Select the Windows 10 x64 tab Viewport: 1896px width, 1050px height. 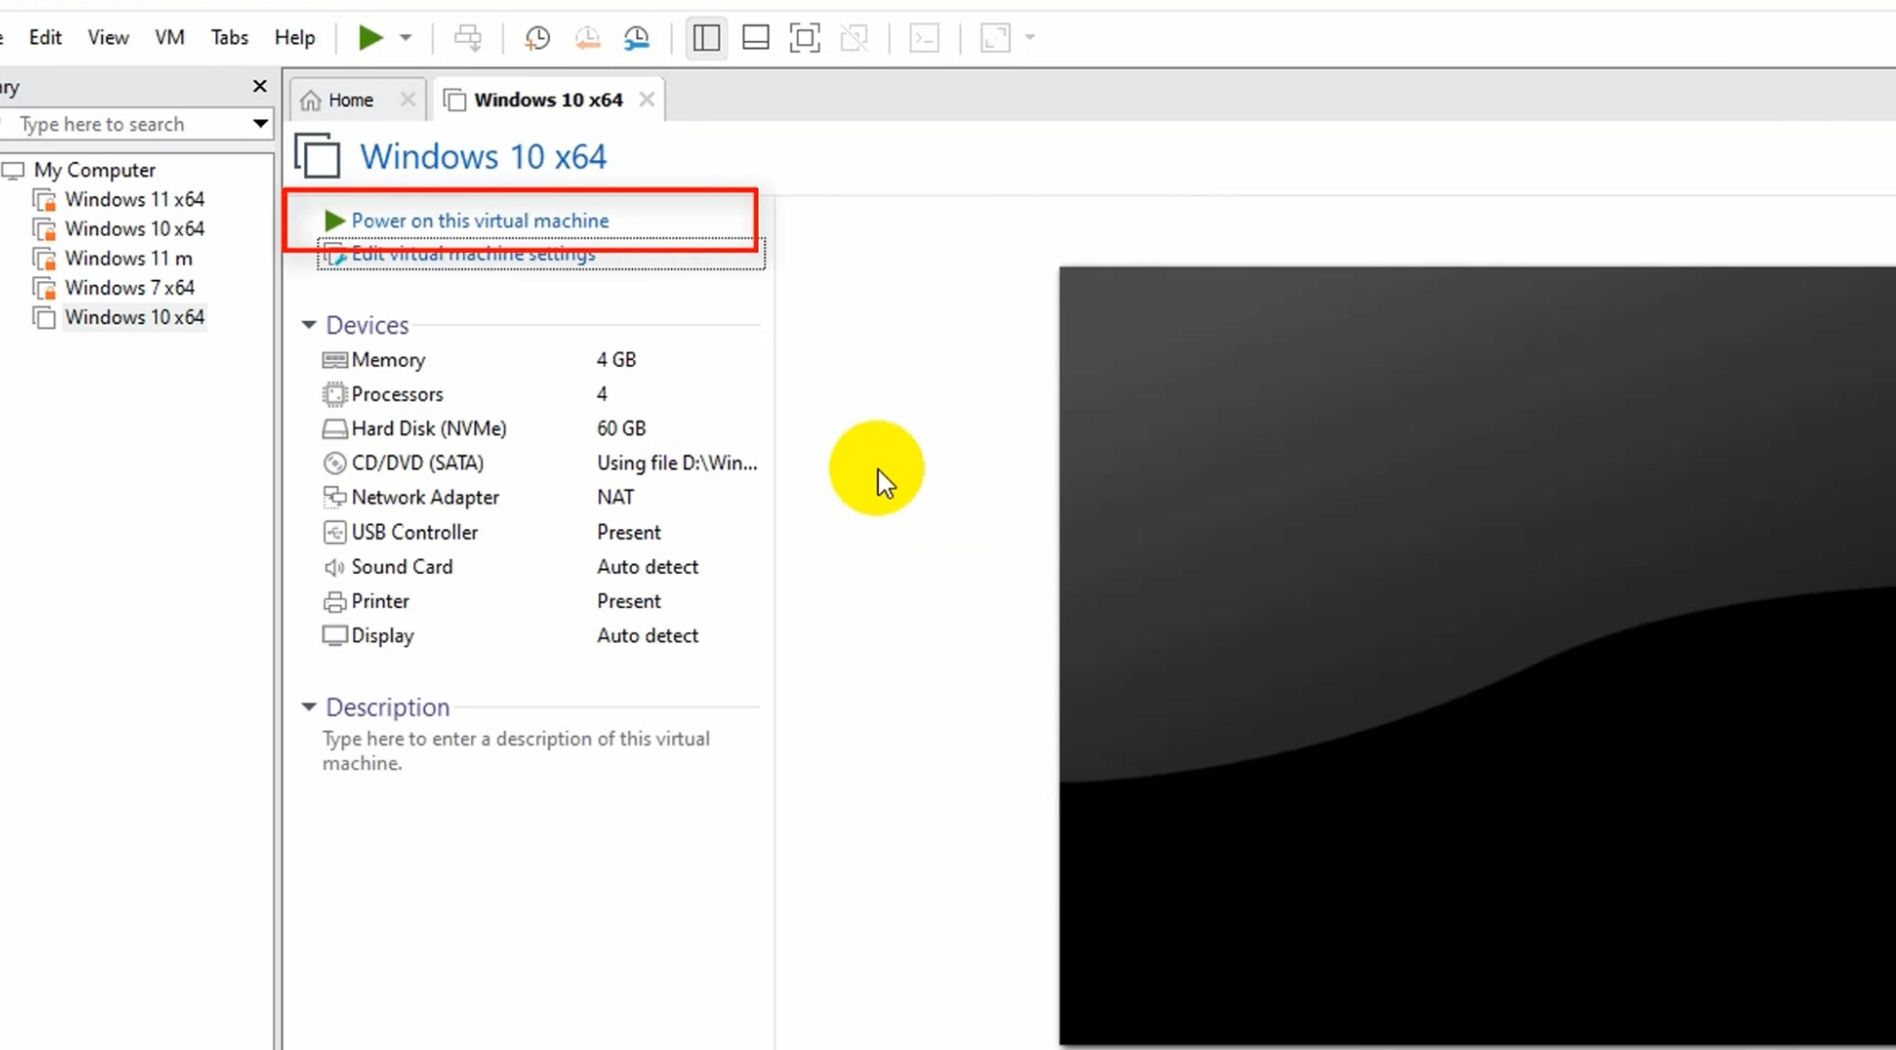(547, 100)
